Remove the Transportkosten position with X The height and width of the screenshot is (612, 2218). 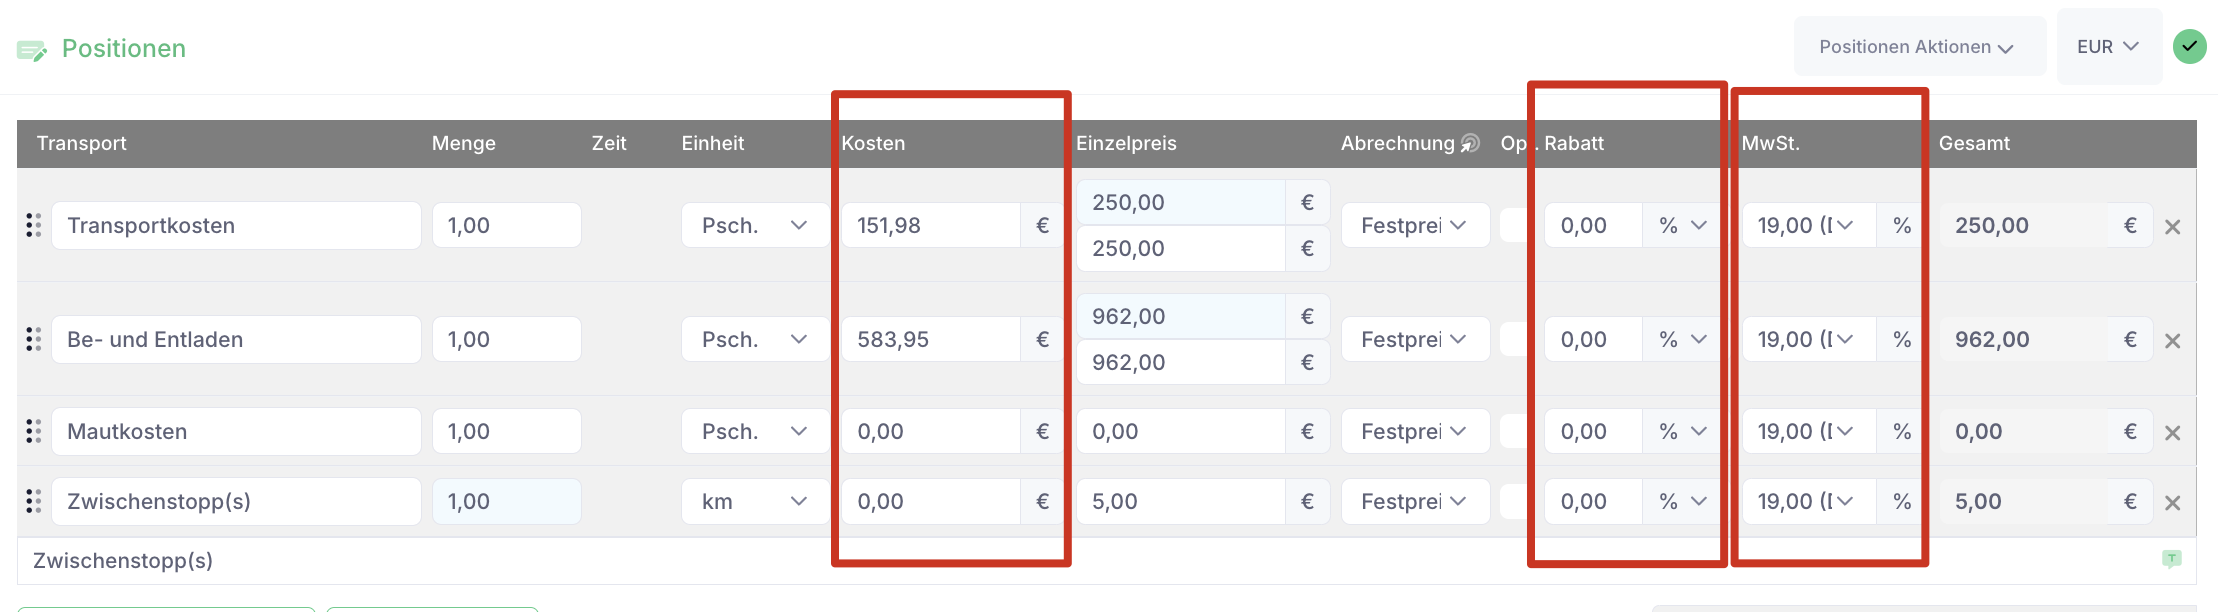pos(2172,227)
